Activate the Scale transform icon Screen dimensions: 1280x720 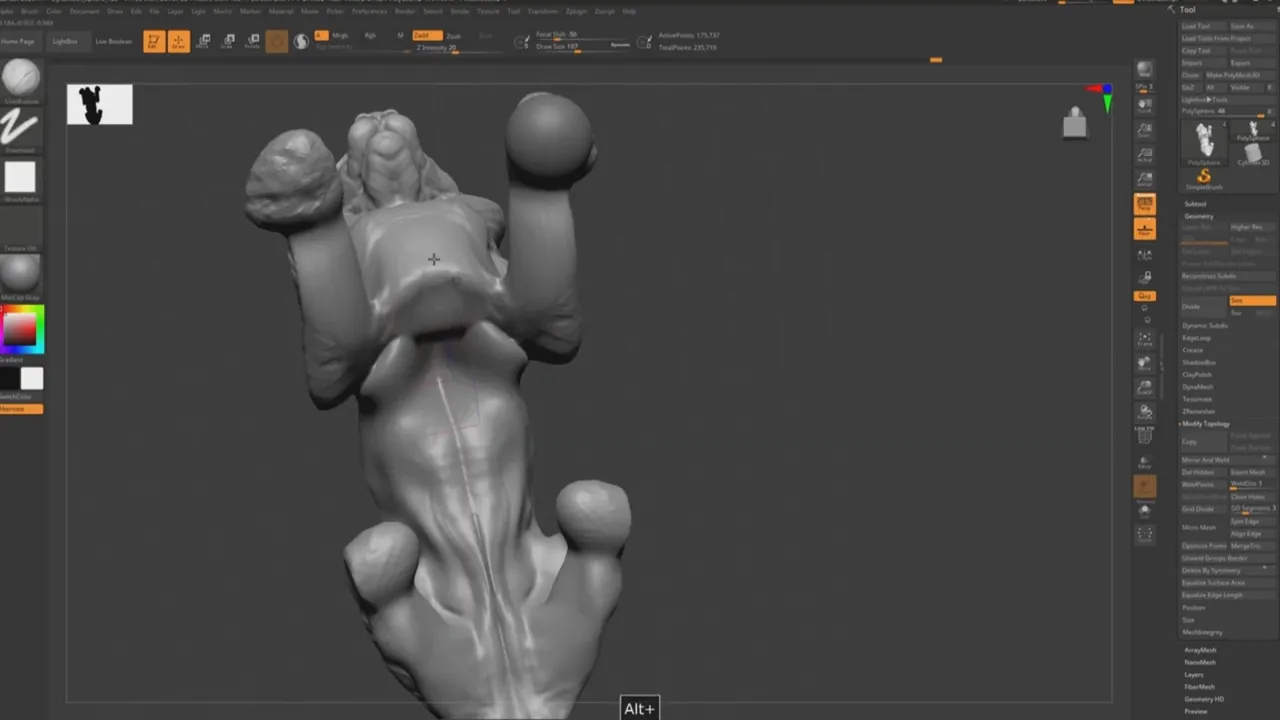pos(228,42)
